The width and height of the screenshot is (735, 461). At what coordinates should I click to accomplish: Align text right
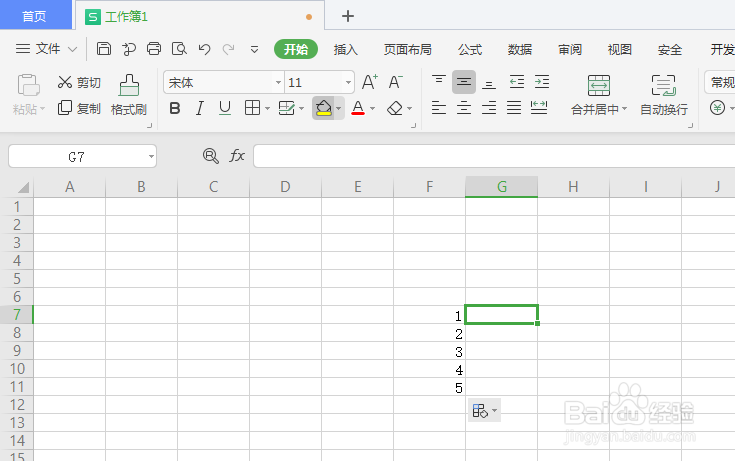pos(489,108)
